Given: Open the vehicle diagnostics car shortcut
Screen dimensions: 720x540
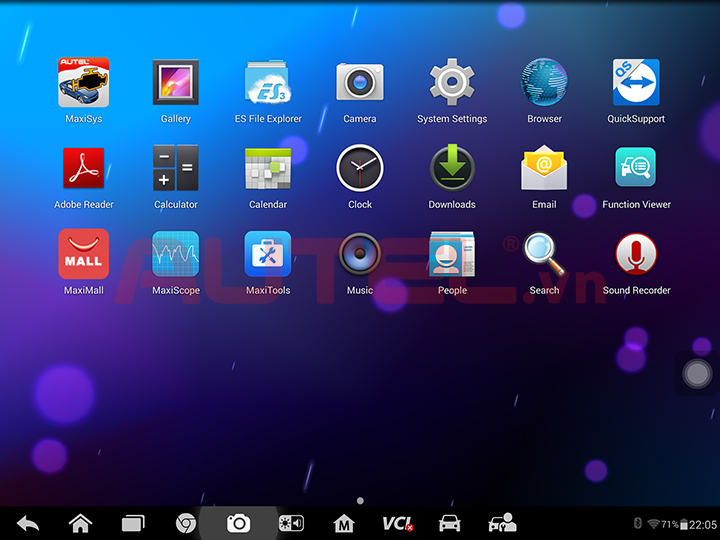Looking at the screenshot, I should point(450,523).
